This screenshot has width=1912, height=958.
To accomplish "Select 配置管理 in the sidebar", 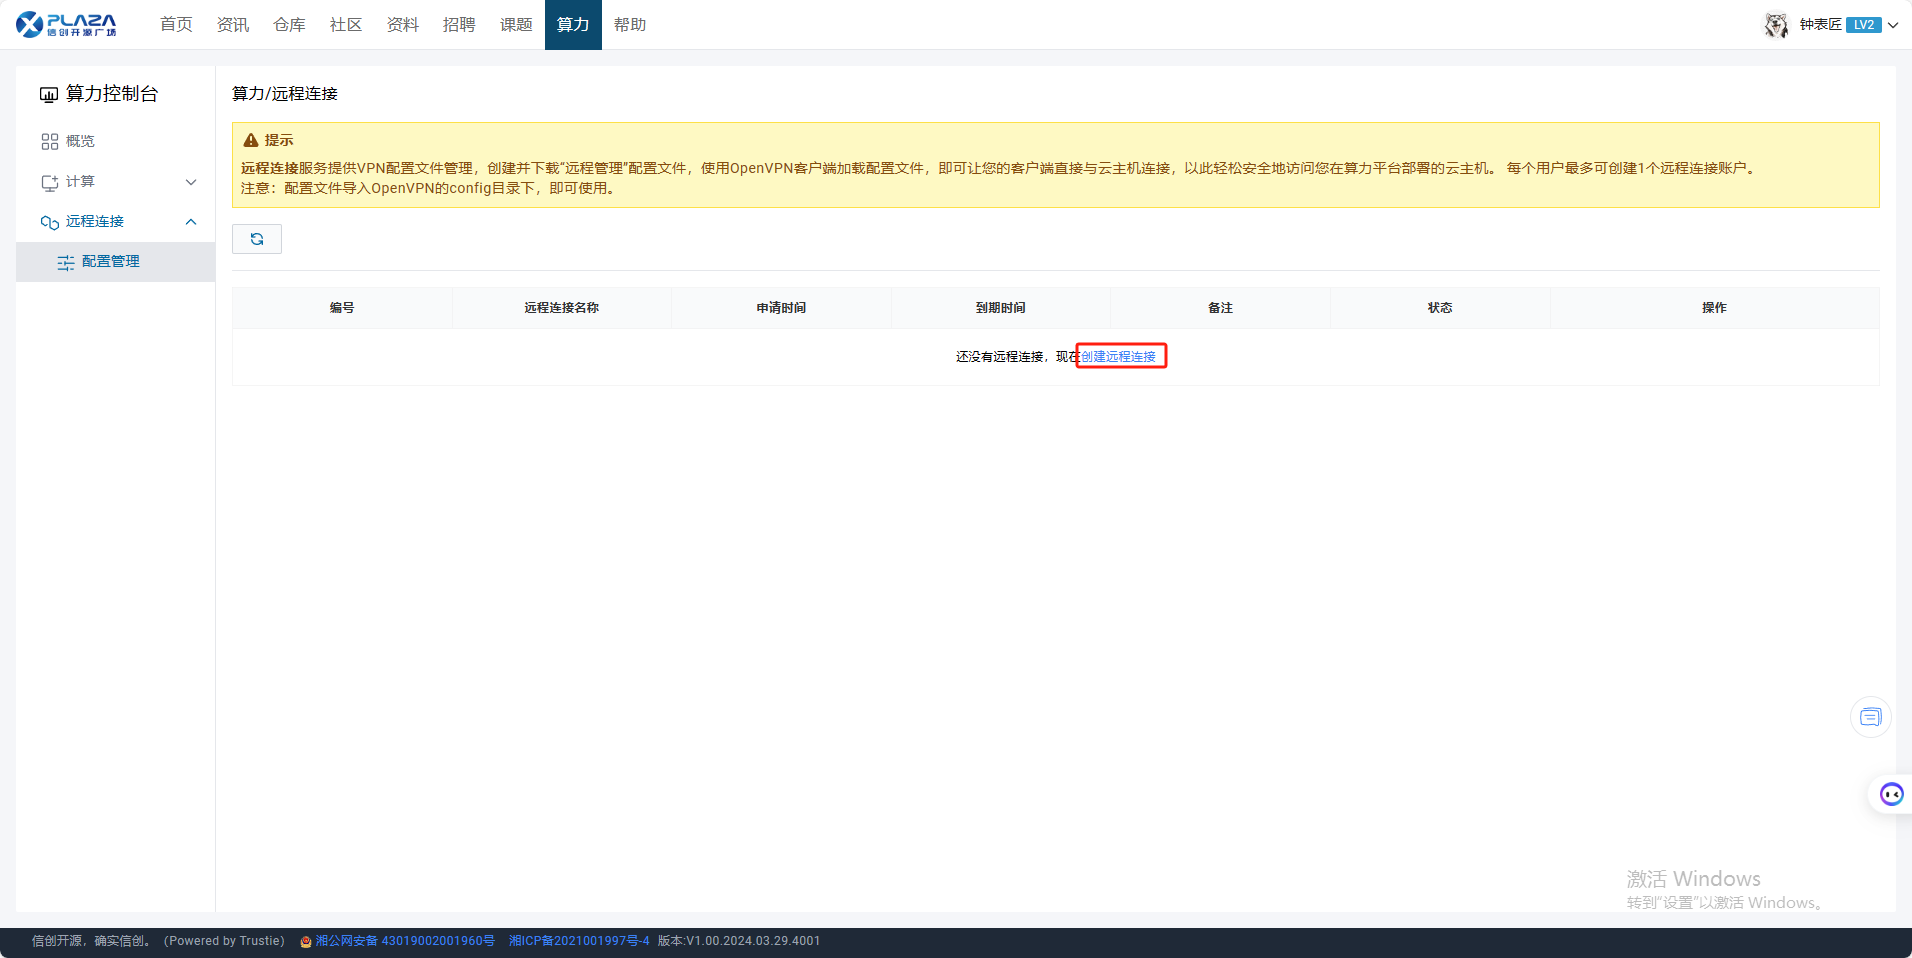I will [111, 262].
